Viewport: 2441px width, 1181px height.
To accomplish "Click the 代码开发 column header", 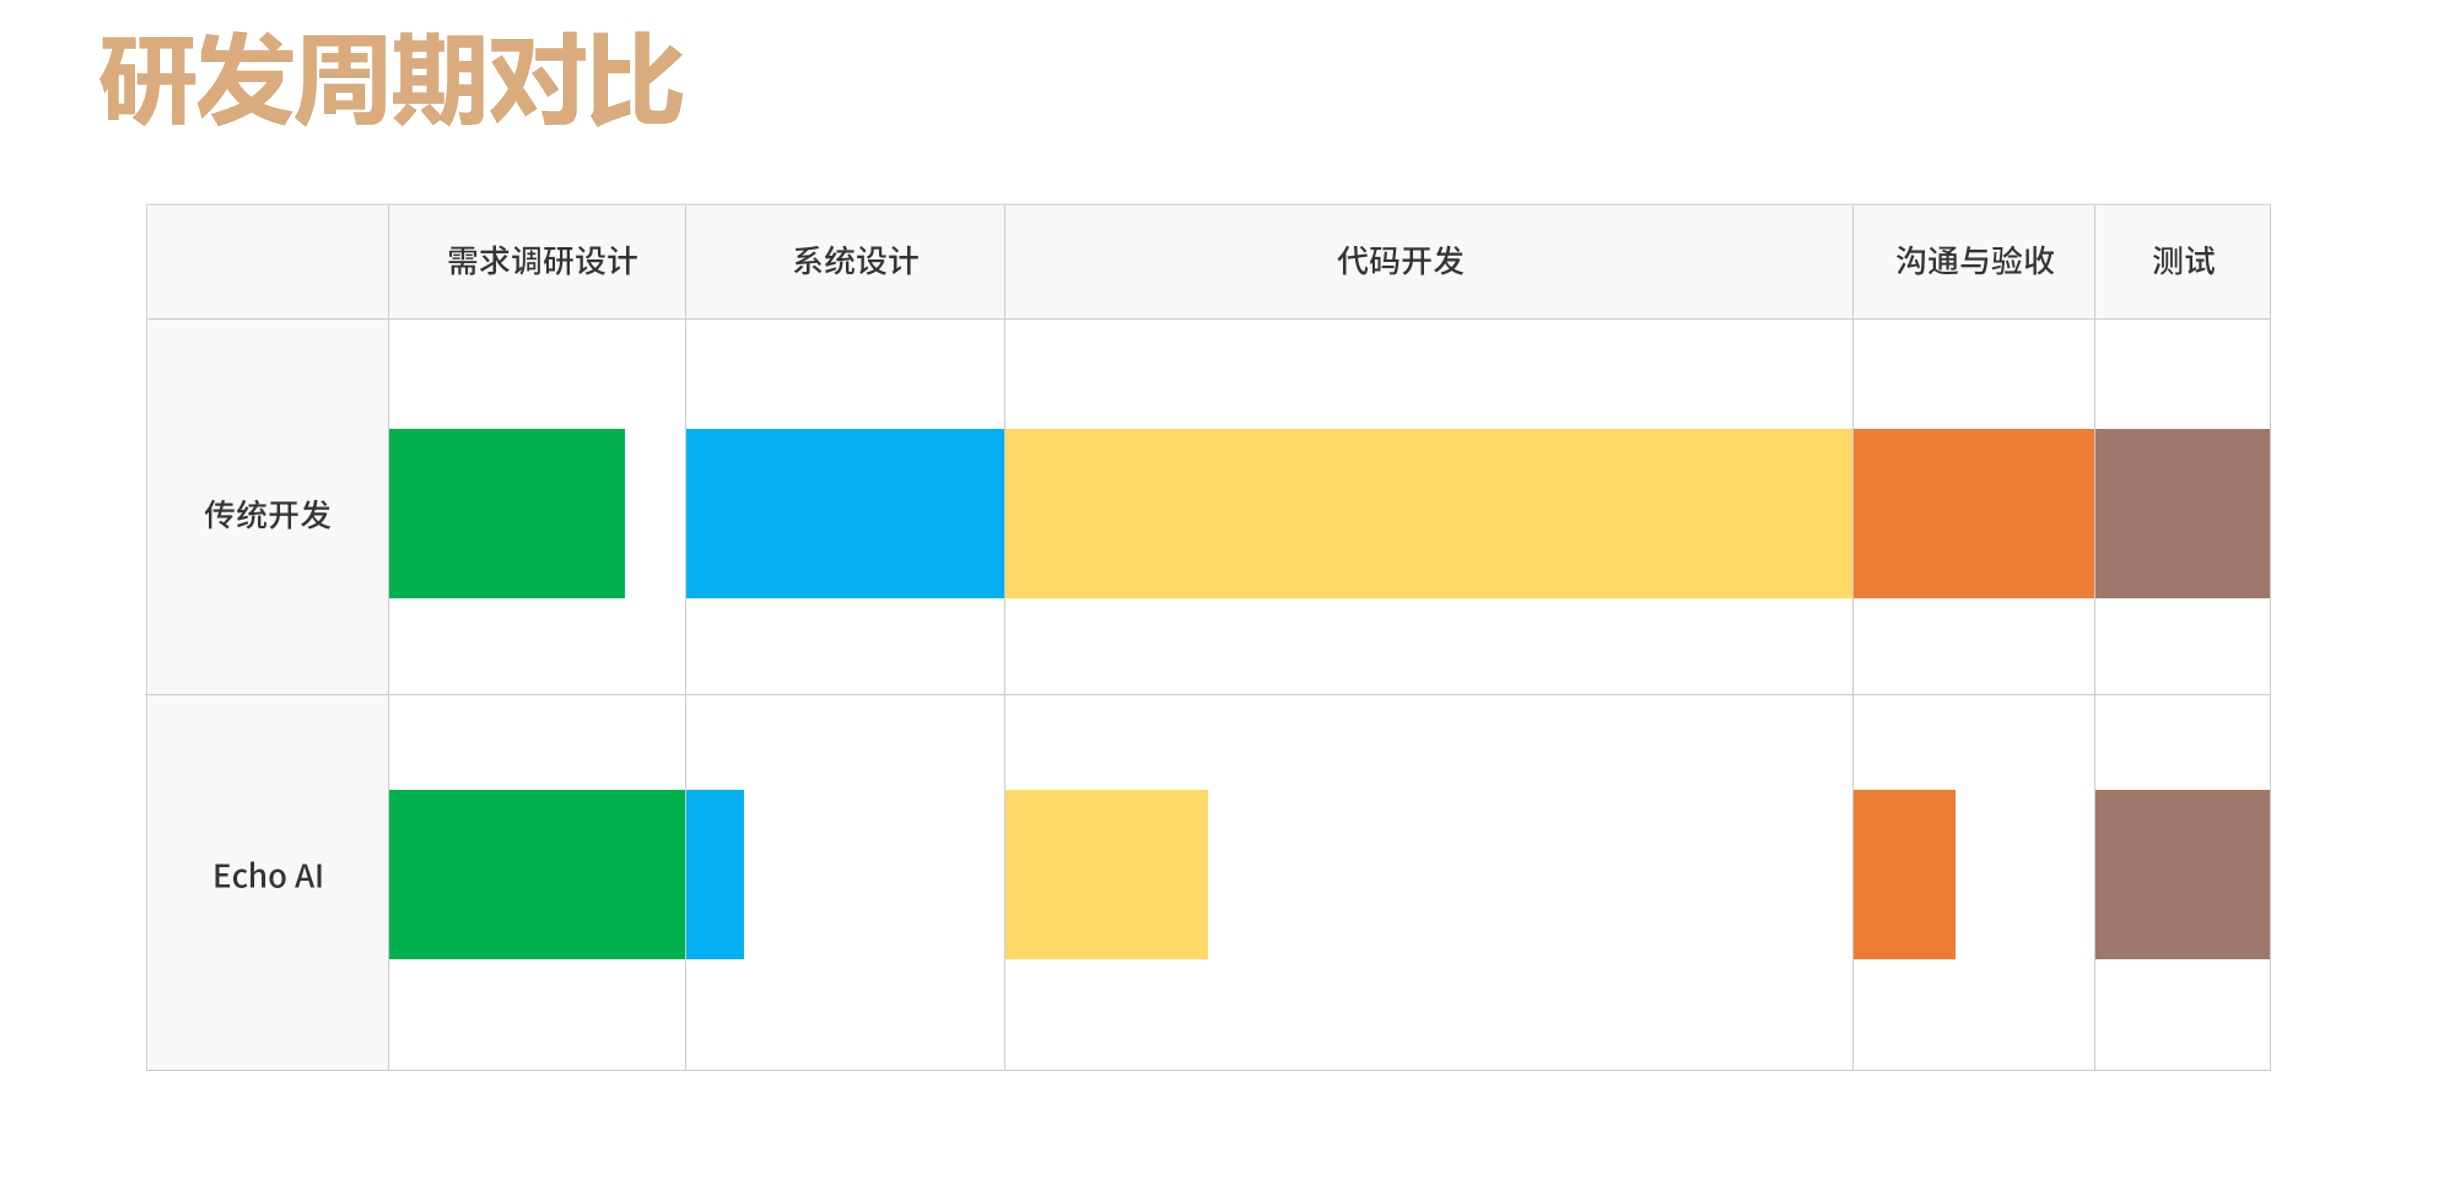I will 1399,261.
